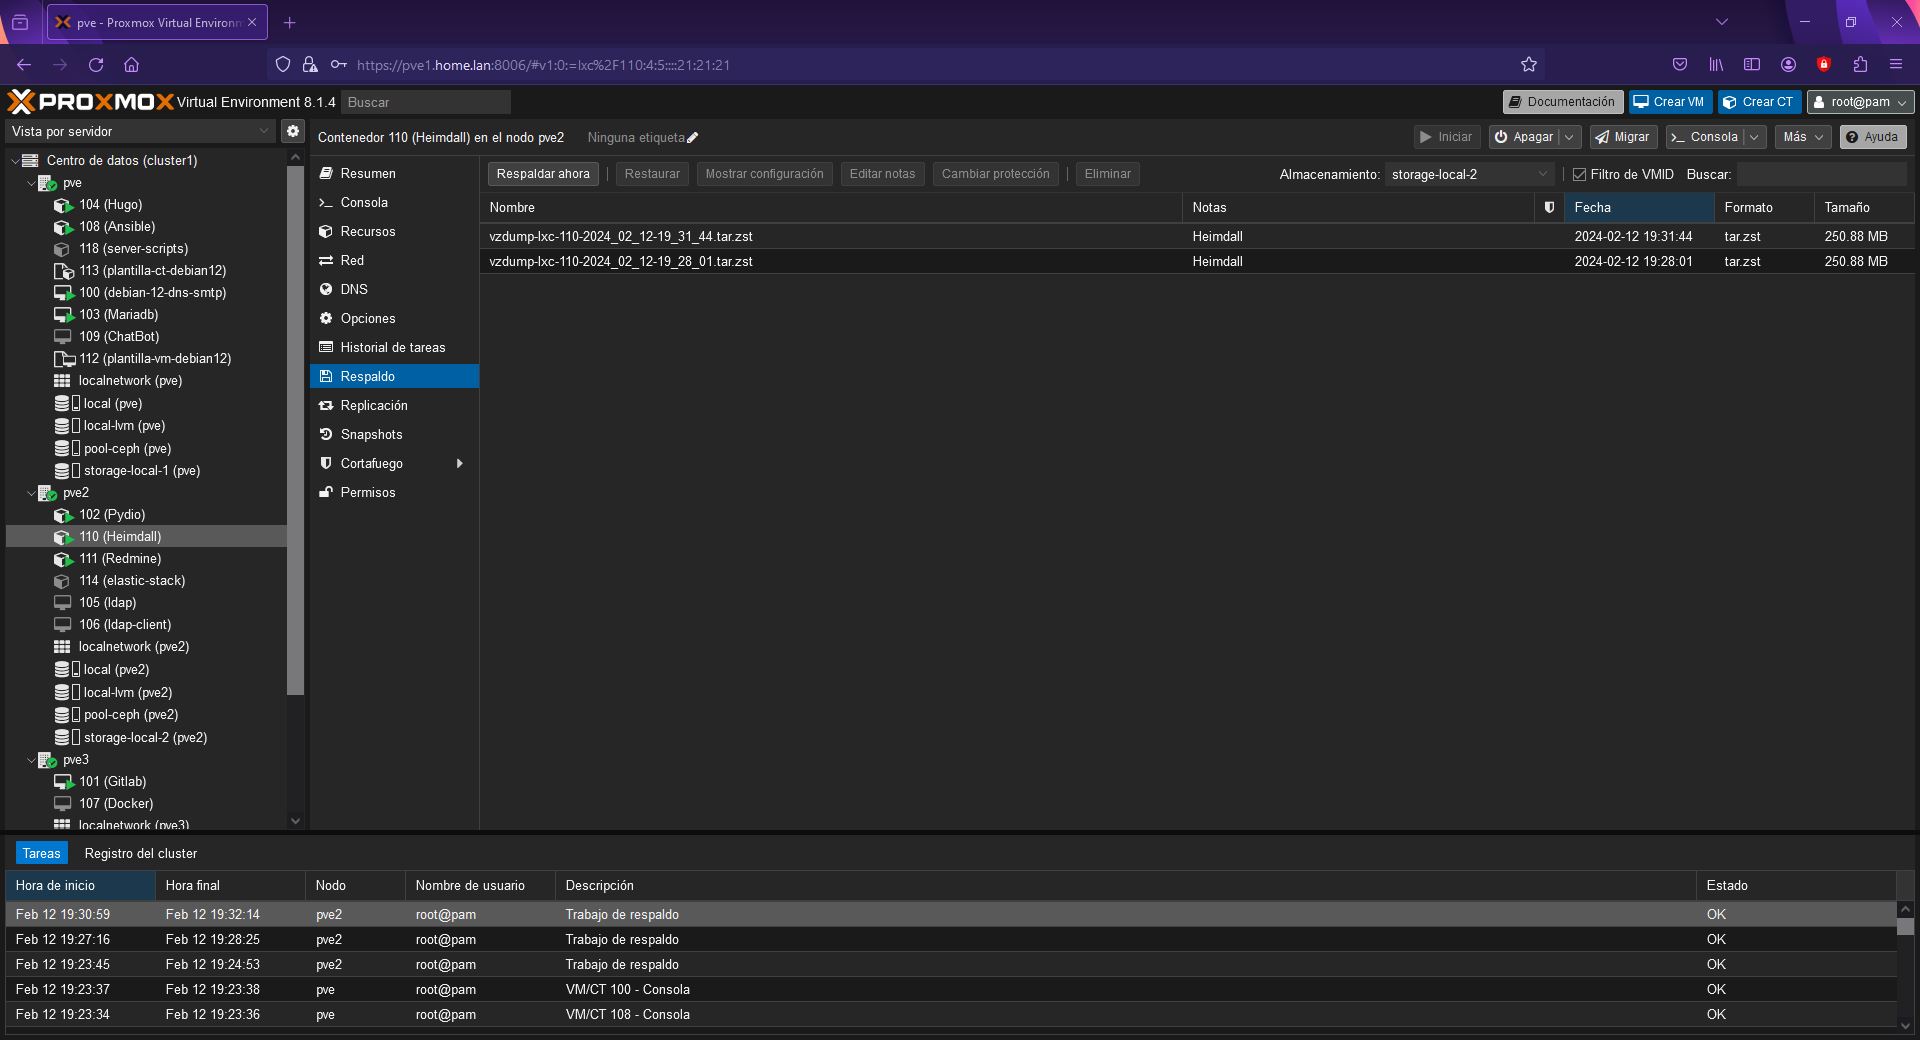This screenshot has width=1920, height=1040.
Task: Open the Recursos menu item
Action: (x=394, y=231)
